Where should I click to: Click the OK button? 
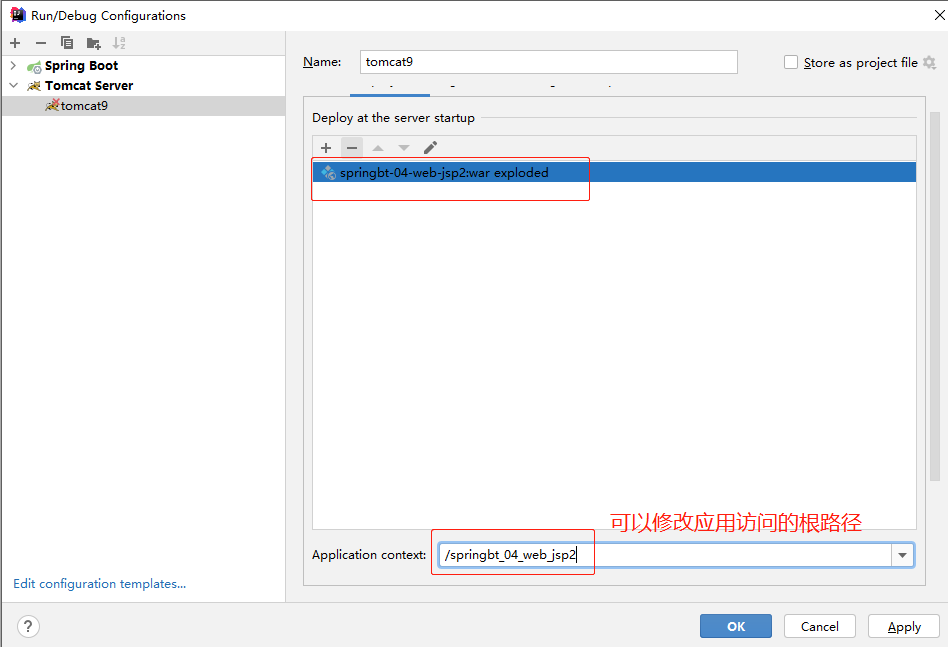click(x=736, y=626)
